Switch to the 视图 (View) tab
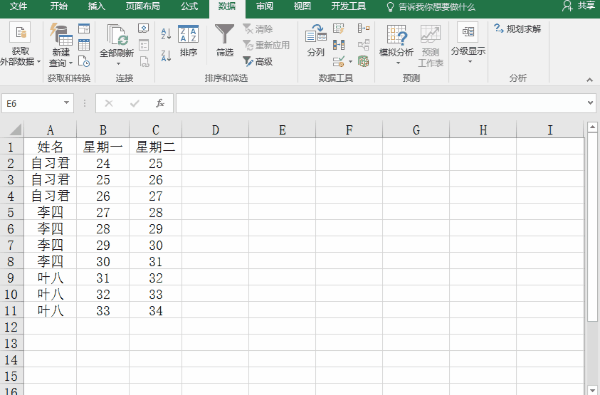The image size is (600, 395). [302, 7]
